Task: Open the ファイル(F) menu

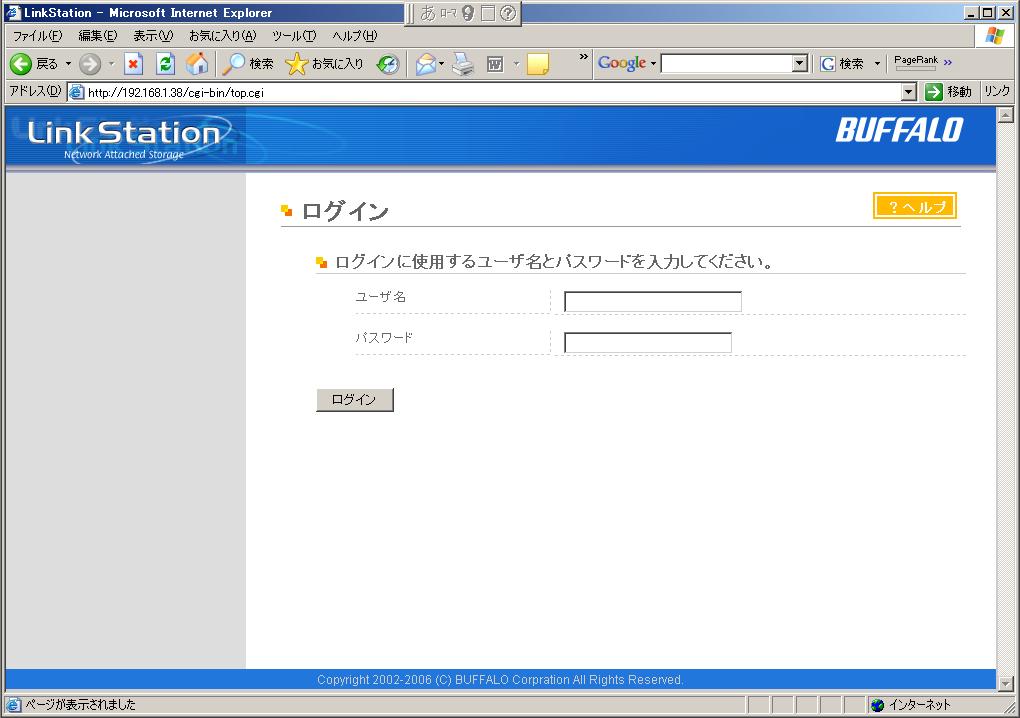Action: tap(38, 36)
